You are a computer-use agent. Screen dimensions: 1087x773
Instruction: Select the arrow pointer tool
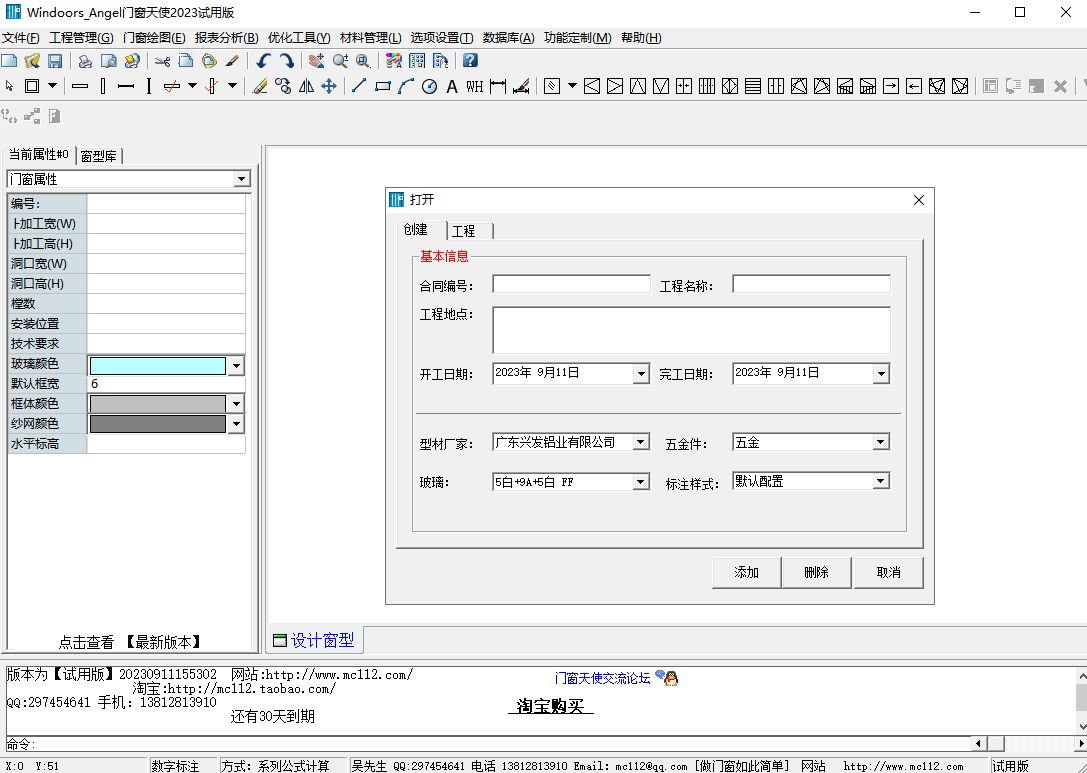[9, 86]
